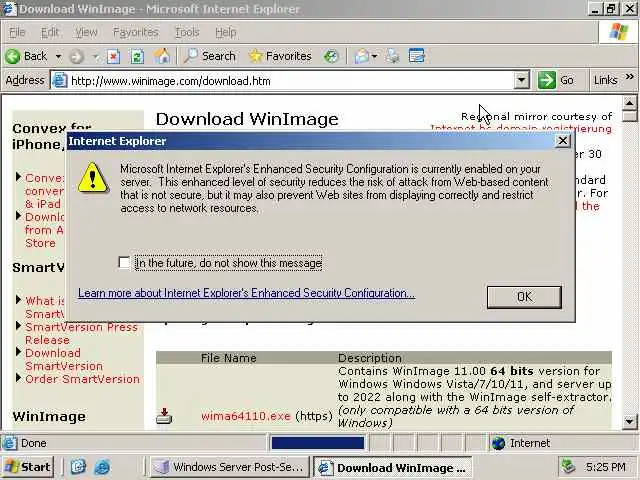Open the View menu

pyautogui.click(x=86, y=32)
